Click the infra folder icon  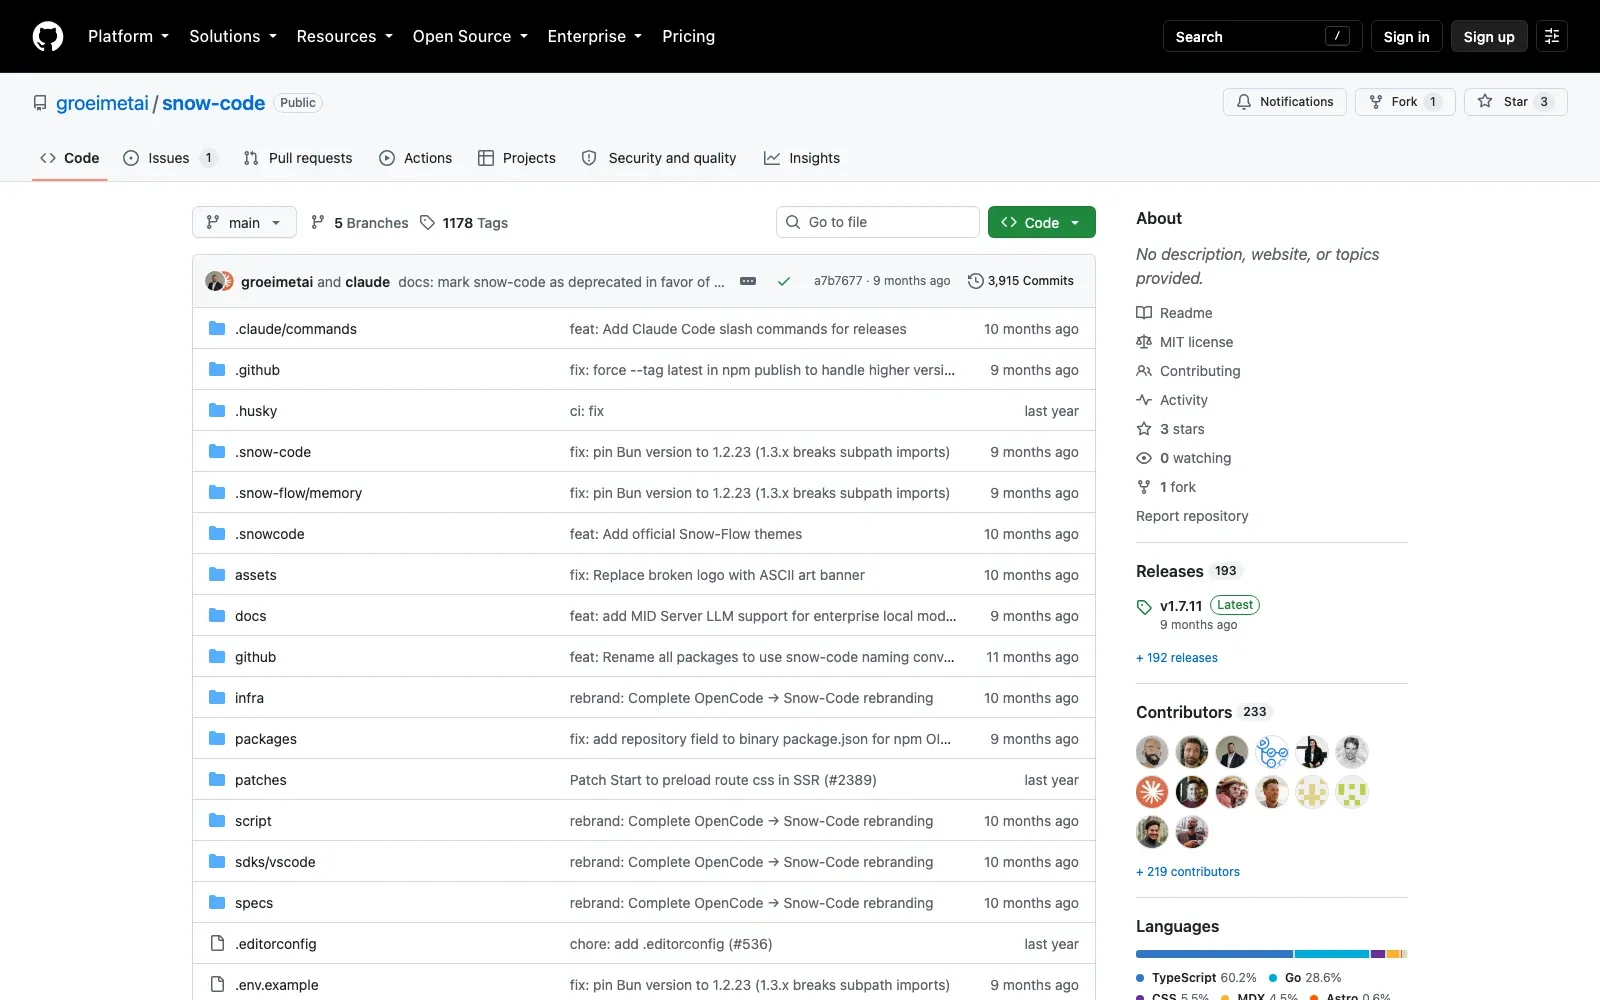pyautogui.click(x=217, y=698)
